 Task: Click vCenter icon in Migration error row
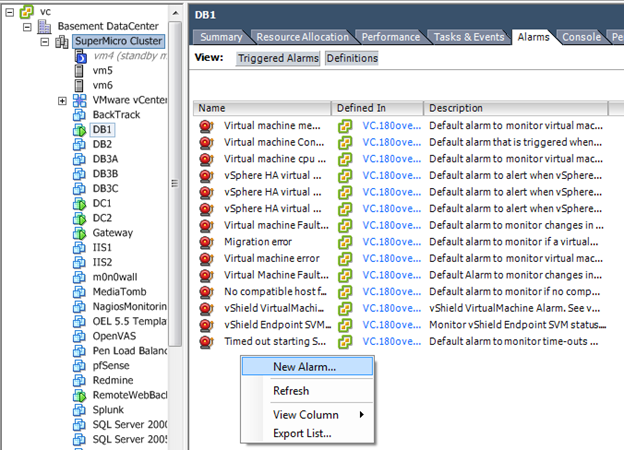[x=345, y=242]
